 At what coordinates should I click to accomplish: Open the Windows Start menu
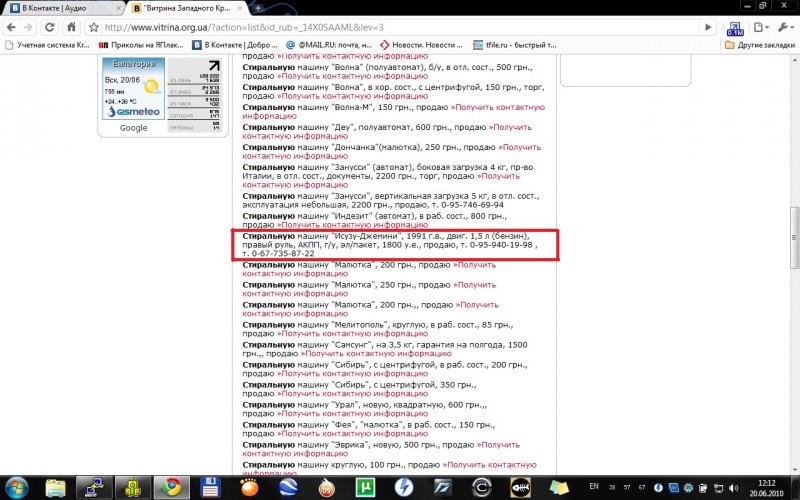[18, 487]
